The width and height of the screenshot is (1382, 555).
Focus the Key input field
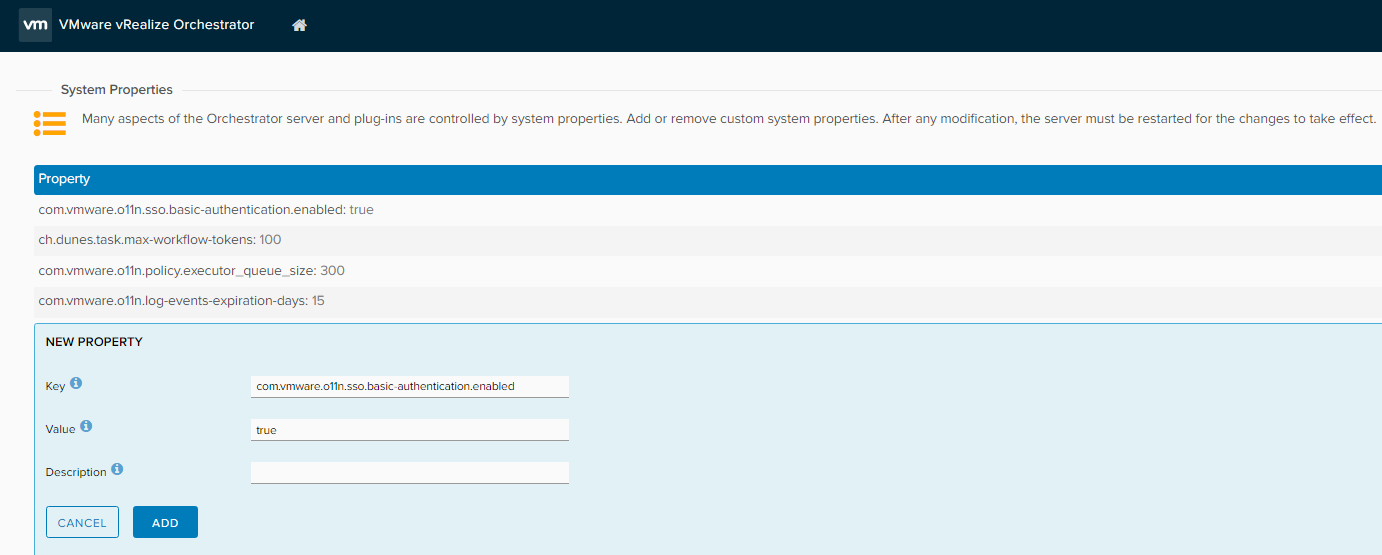(409, 386)
